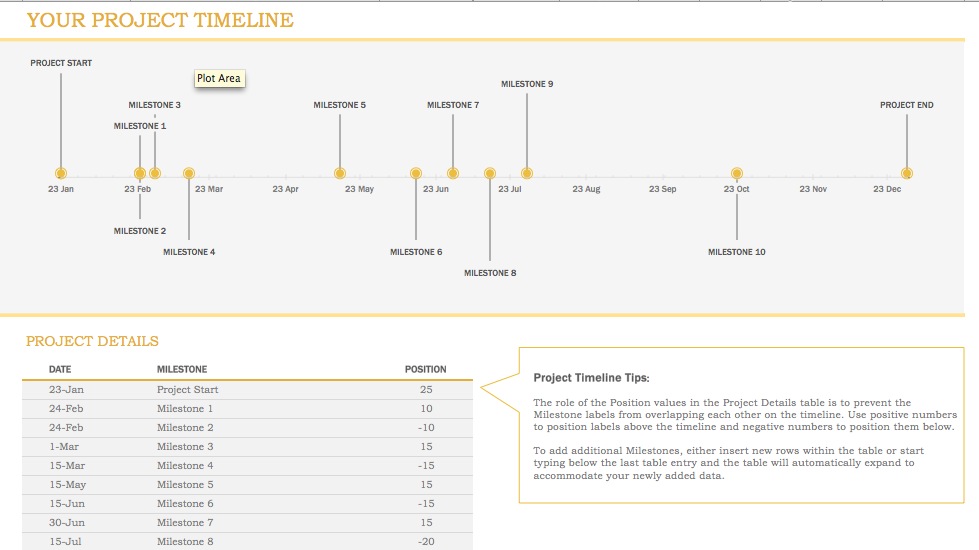The image size is (979, 550).
Task: Click the Project Timeline Tips heading
Action: tap(591, 378)
